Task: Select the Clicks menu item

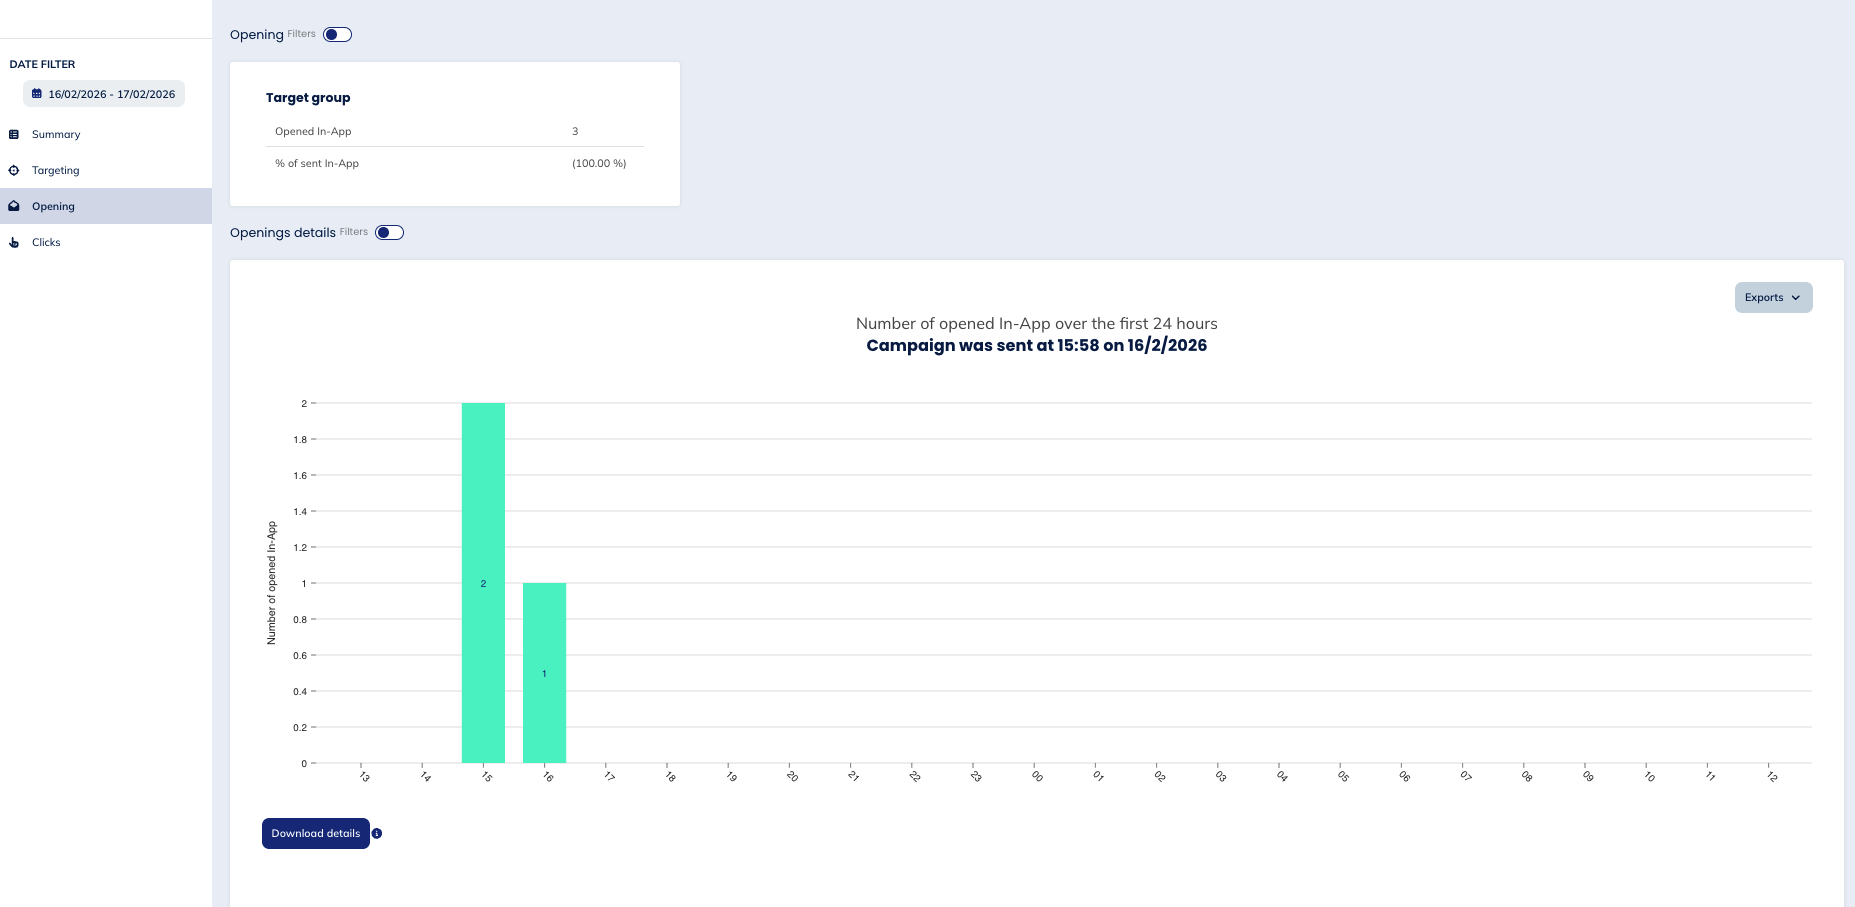Action: pyautogui.click(x=46, y=242)
